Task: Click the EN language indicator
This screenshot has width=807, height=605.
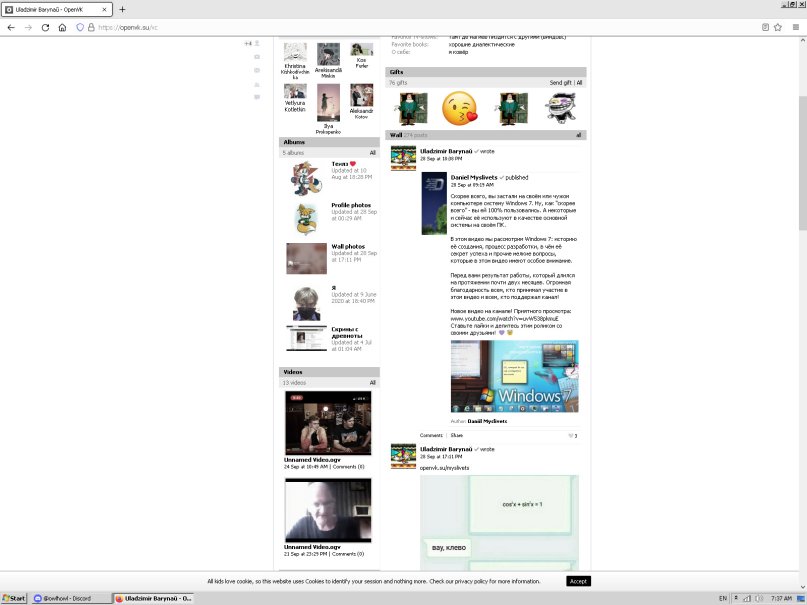Action: point(723,598)
